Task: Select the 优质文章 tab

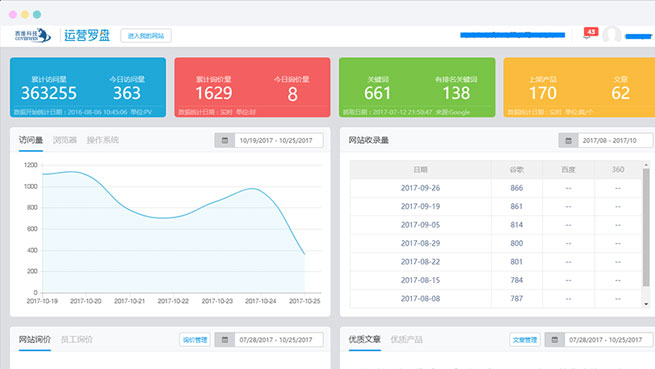Action: (365, 339)
